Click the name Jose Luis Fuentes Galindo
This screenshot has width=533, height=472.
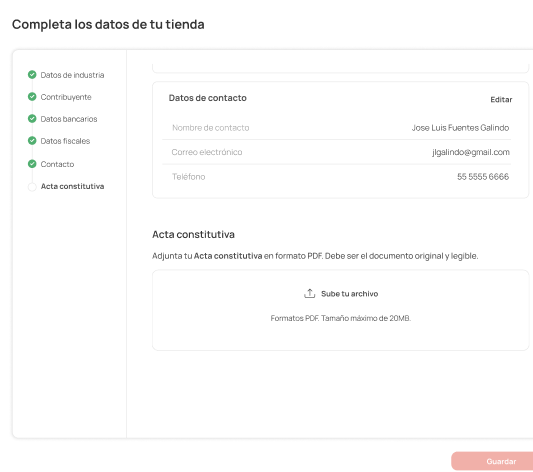click(460, 128)
